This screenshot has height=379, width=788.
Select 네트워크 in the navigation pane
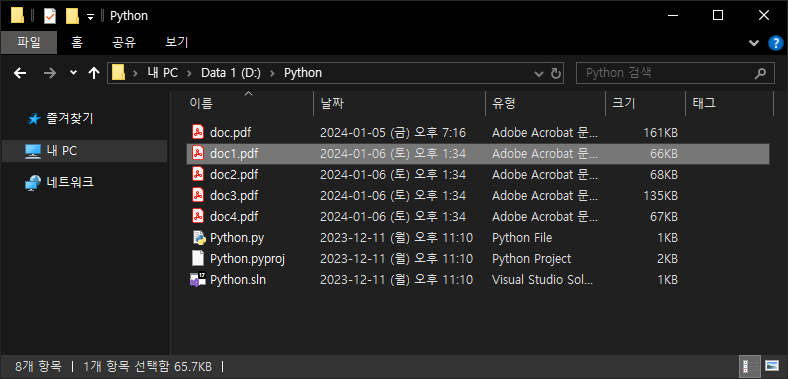point(69,182)
